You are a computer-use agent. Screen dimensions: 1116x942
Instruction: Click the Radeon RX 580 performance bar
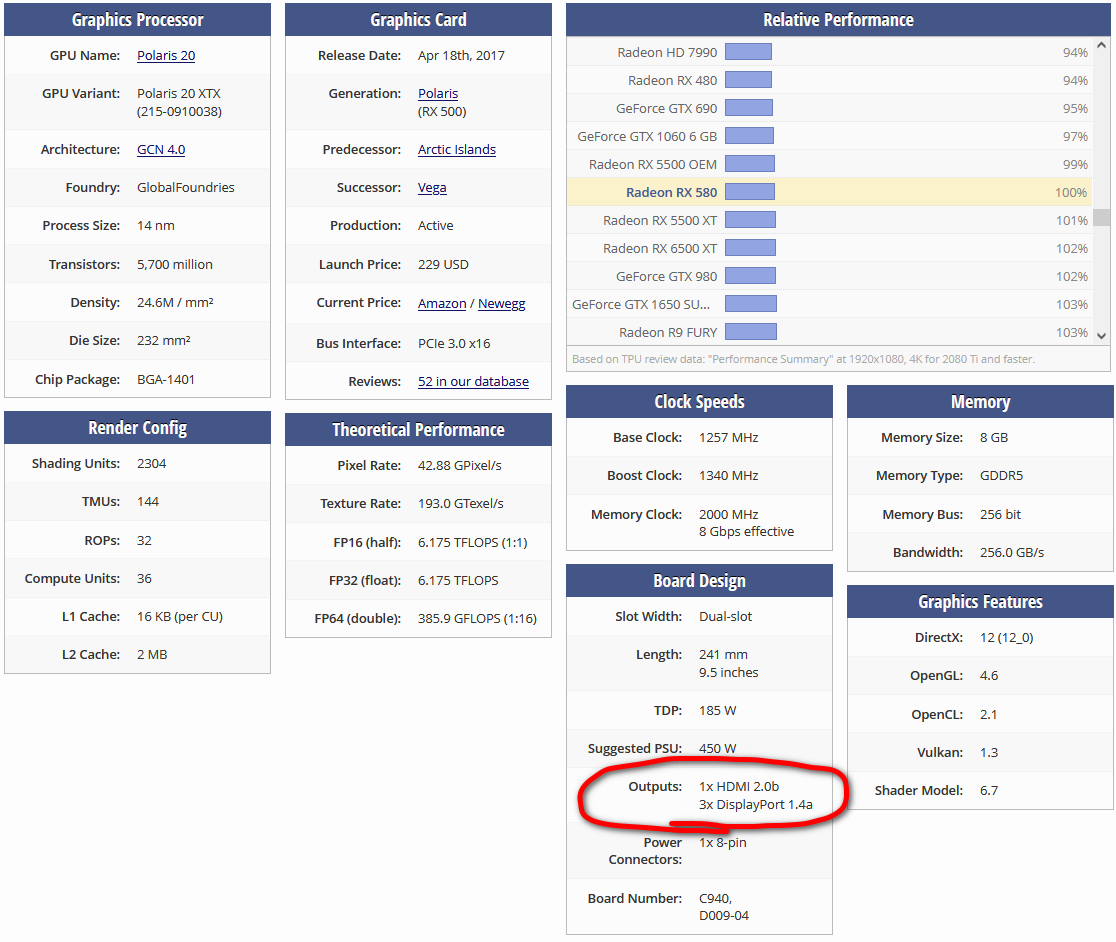pos(750,192)
